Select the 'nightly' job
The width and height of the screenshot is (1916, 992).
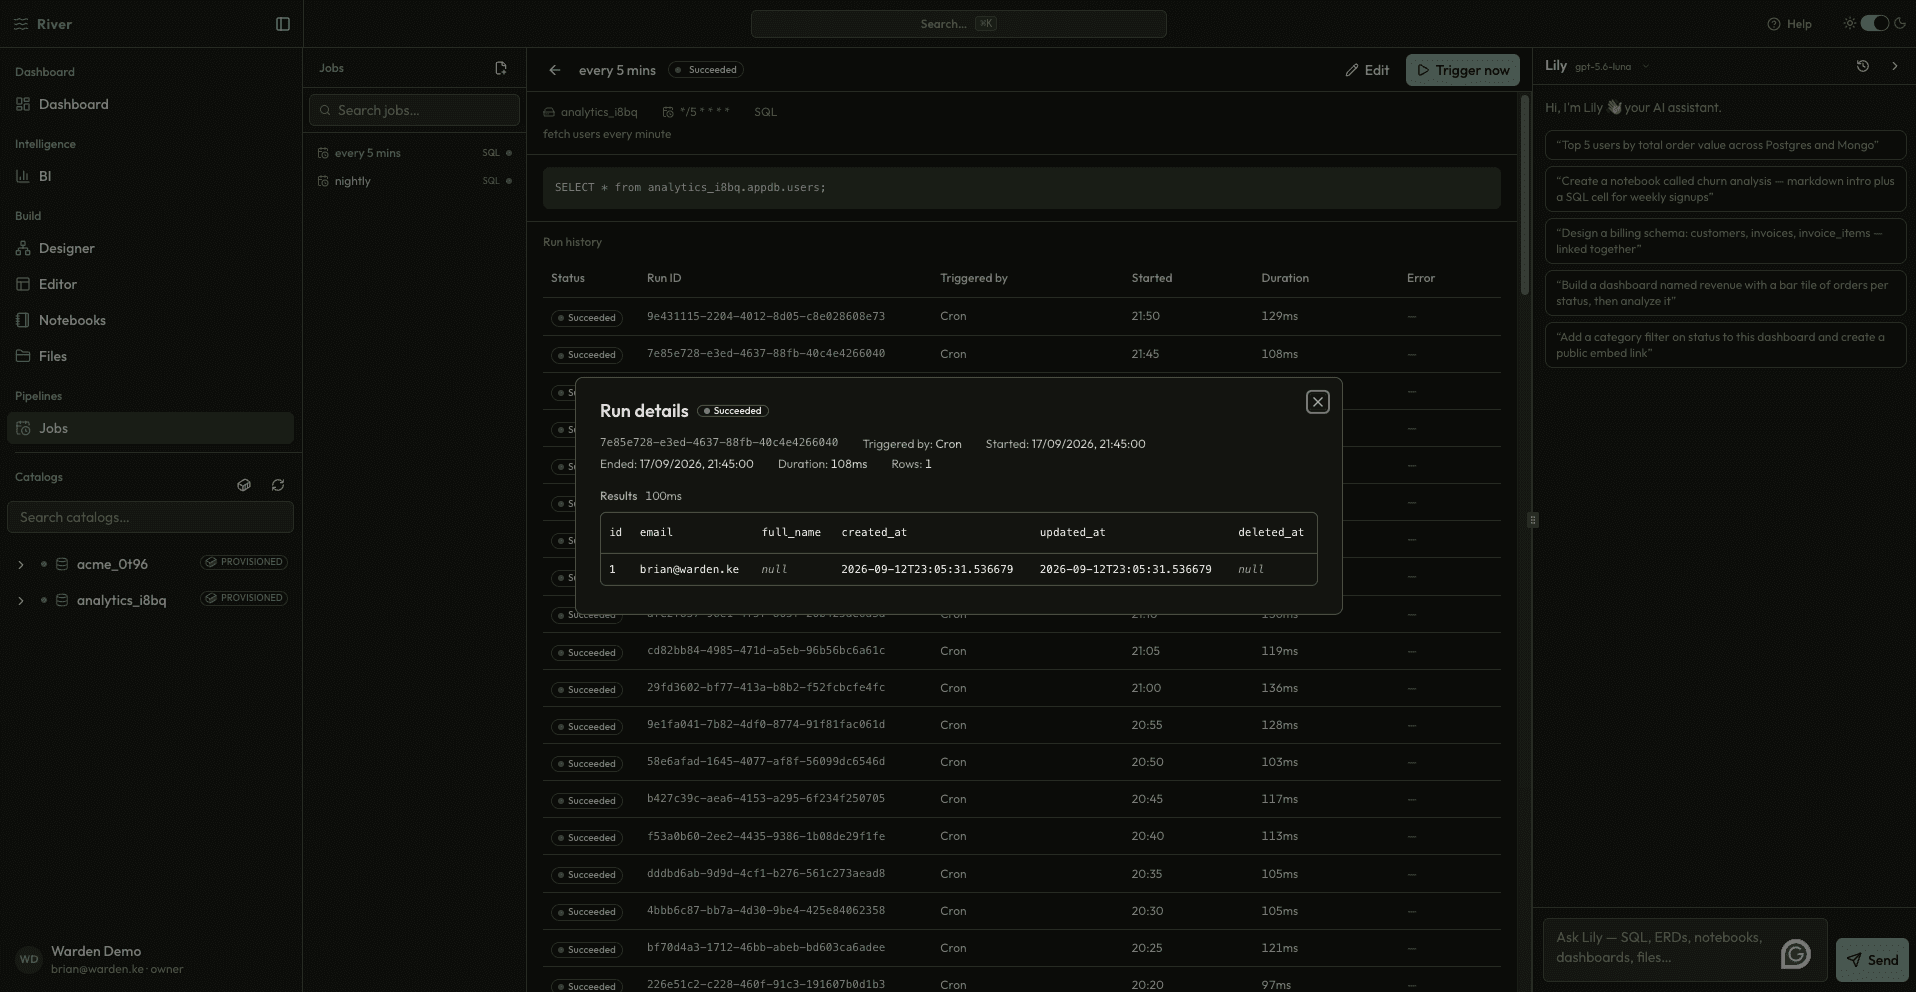click(x=414, y=181)
